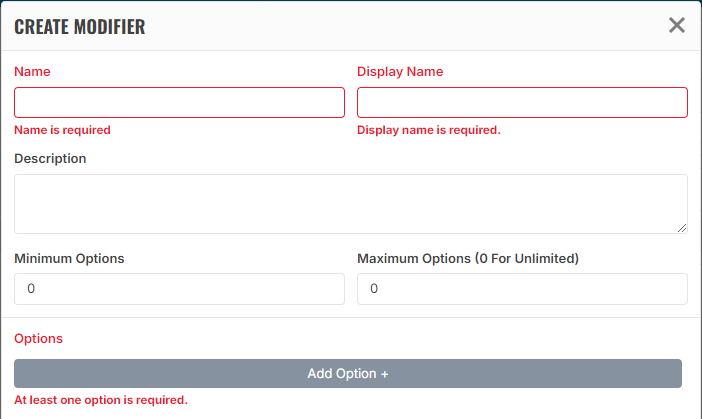This screenshot has width=702, height=419.
Task: Click the Description label text
Action: click(x=50, y=158)
